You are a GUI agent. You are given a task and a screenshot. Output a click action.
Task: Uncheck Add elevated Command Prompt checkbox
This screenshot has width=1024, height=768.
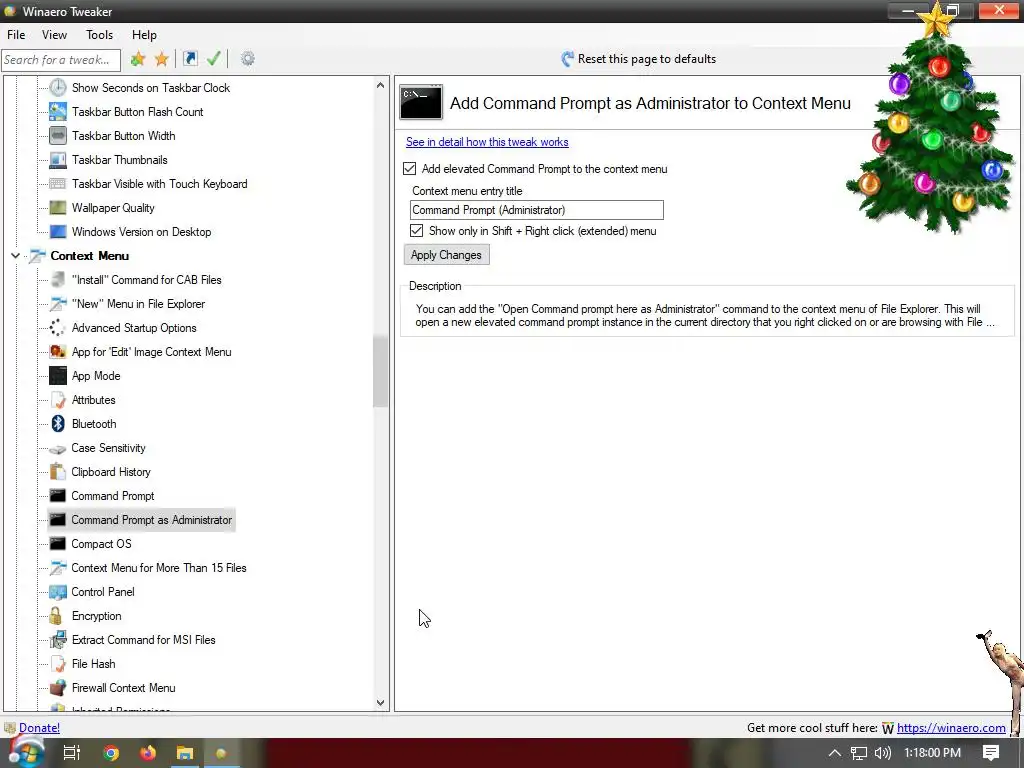(409, 169)
